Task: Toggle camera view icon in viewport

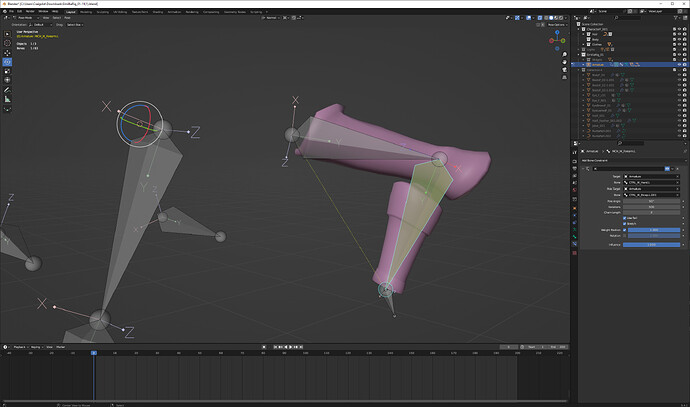Action: pos(565,70)
